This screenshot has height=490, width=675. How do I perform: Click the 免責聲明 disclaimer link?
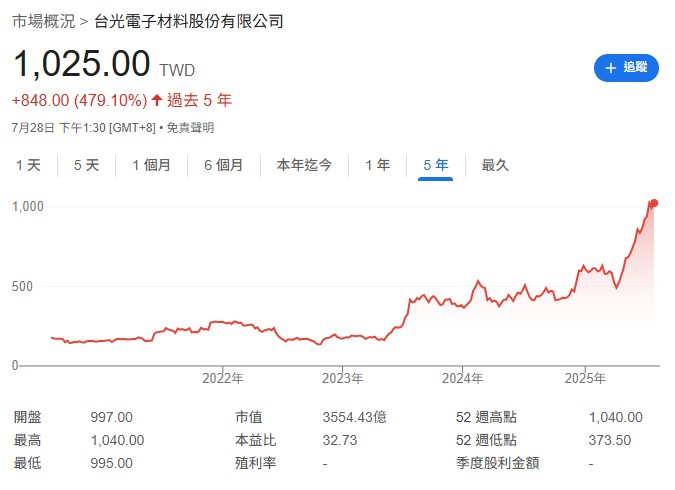[x=190, y=128]
